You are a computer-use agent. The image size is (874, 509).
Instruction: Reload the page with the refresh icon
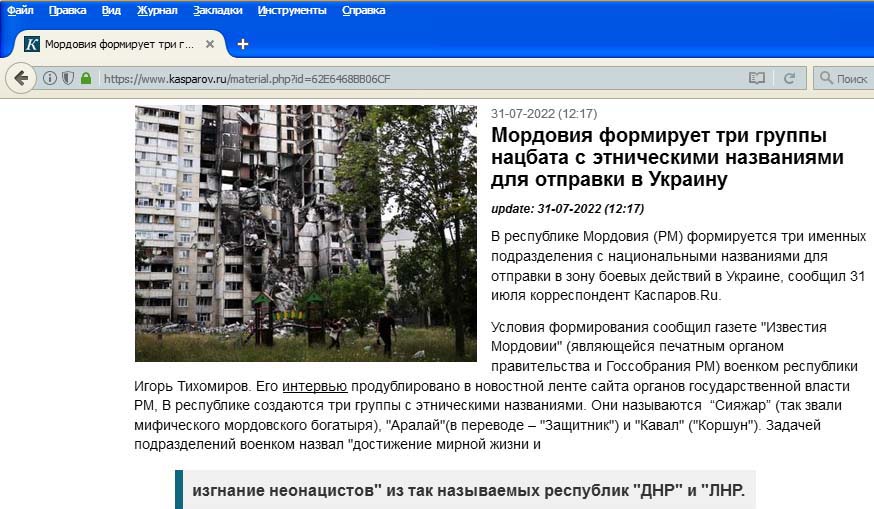(x=789, y=79)
